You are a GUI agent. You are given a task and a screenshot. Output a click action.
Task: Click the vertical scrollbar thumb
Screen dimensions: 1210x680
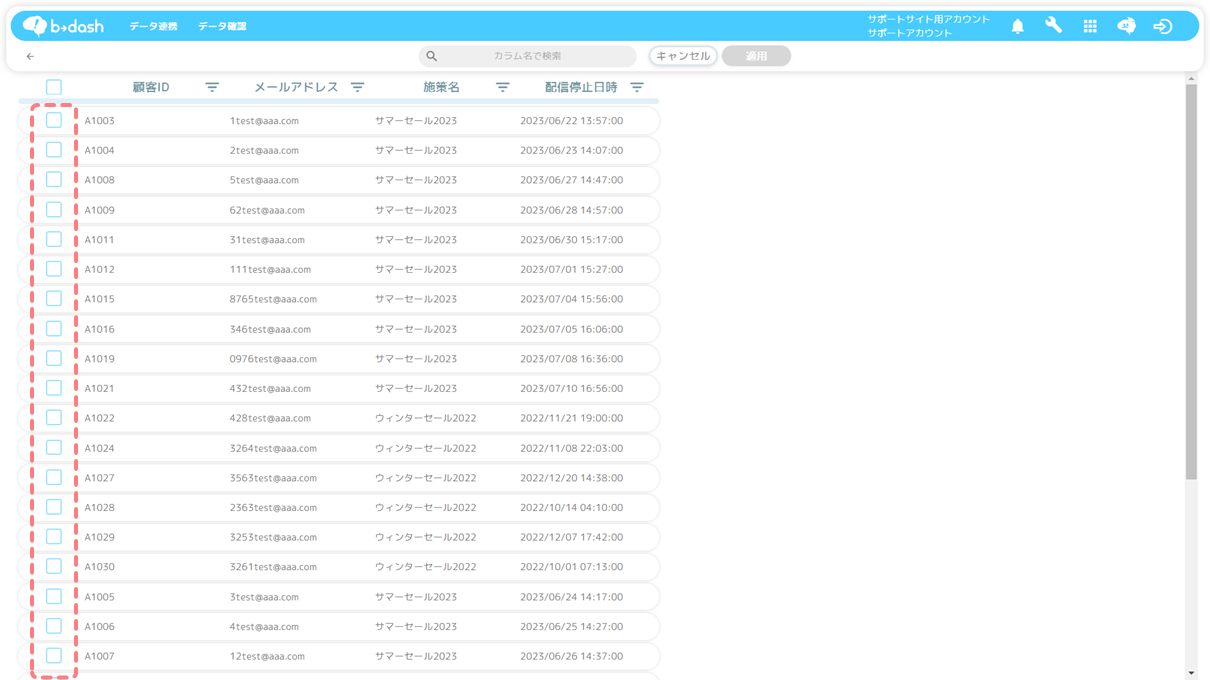tap(1191, 282)
